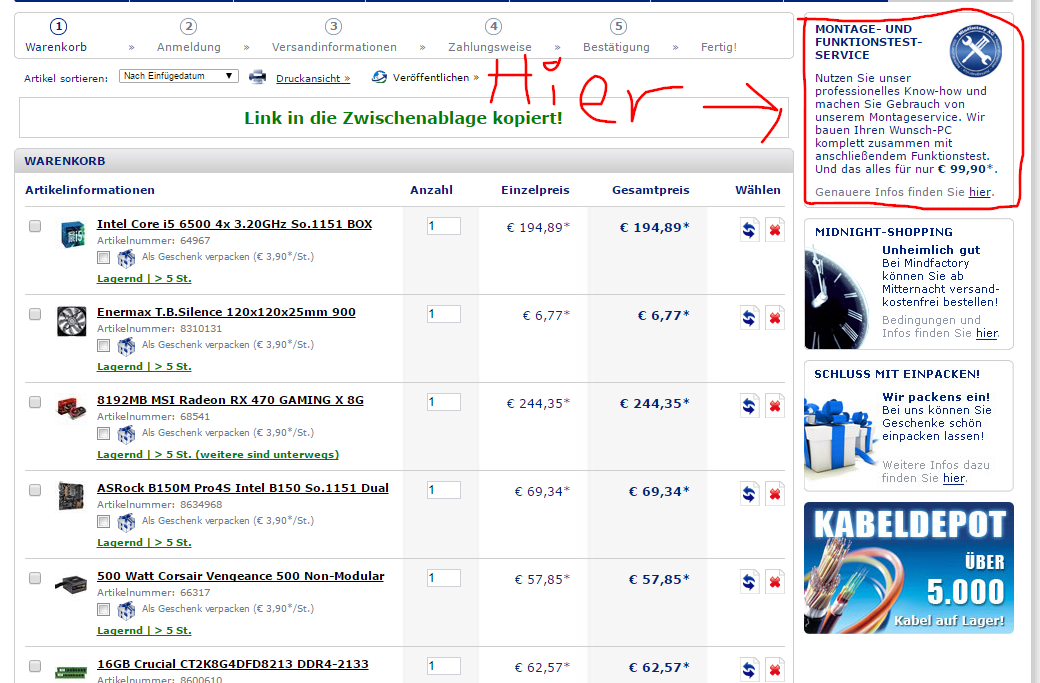This screenshot has height=683, width=1040.
Task: Click the Montage service wrench icon
Action: (x=975, y=50)
